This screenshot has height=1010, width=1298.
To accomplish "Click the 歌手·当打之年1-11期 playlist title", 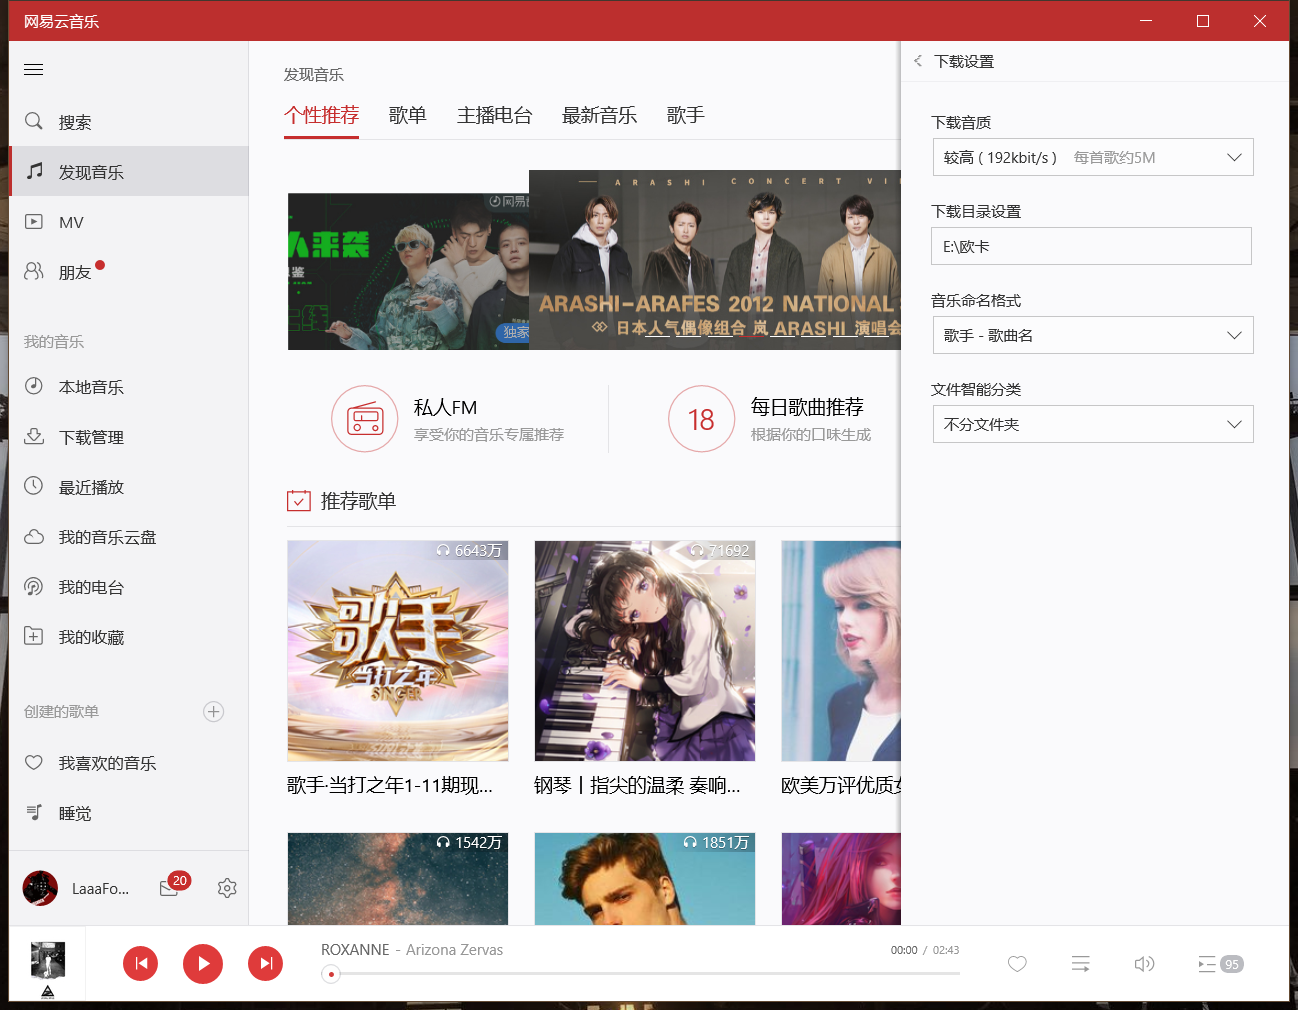I will 390,786.
